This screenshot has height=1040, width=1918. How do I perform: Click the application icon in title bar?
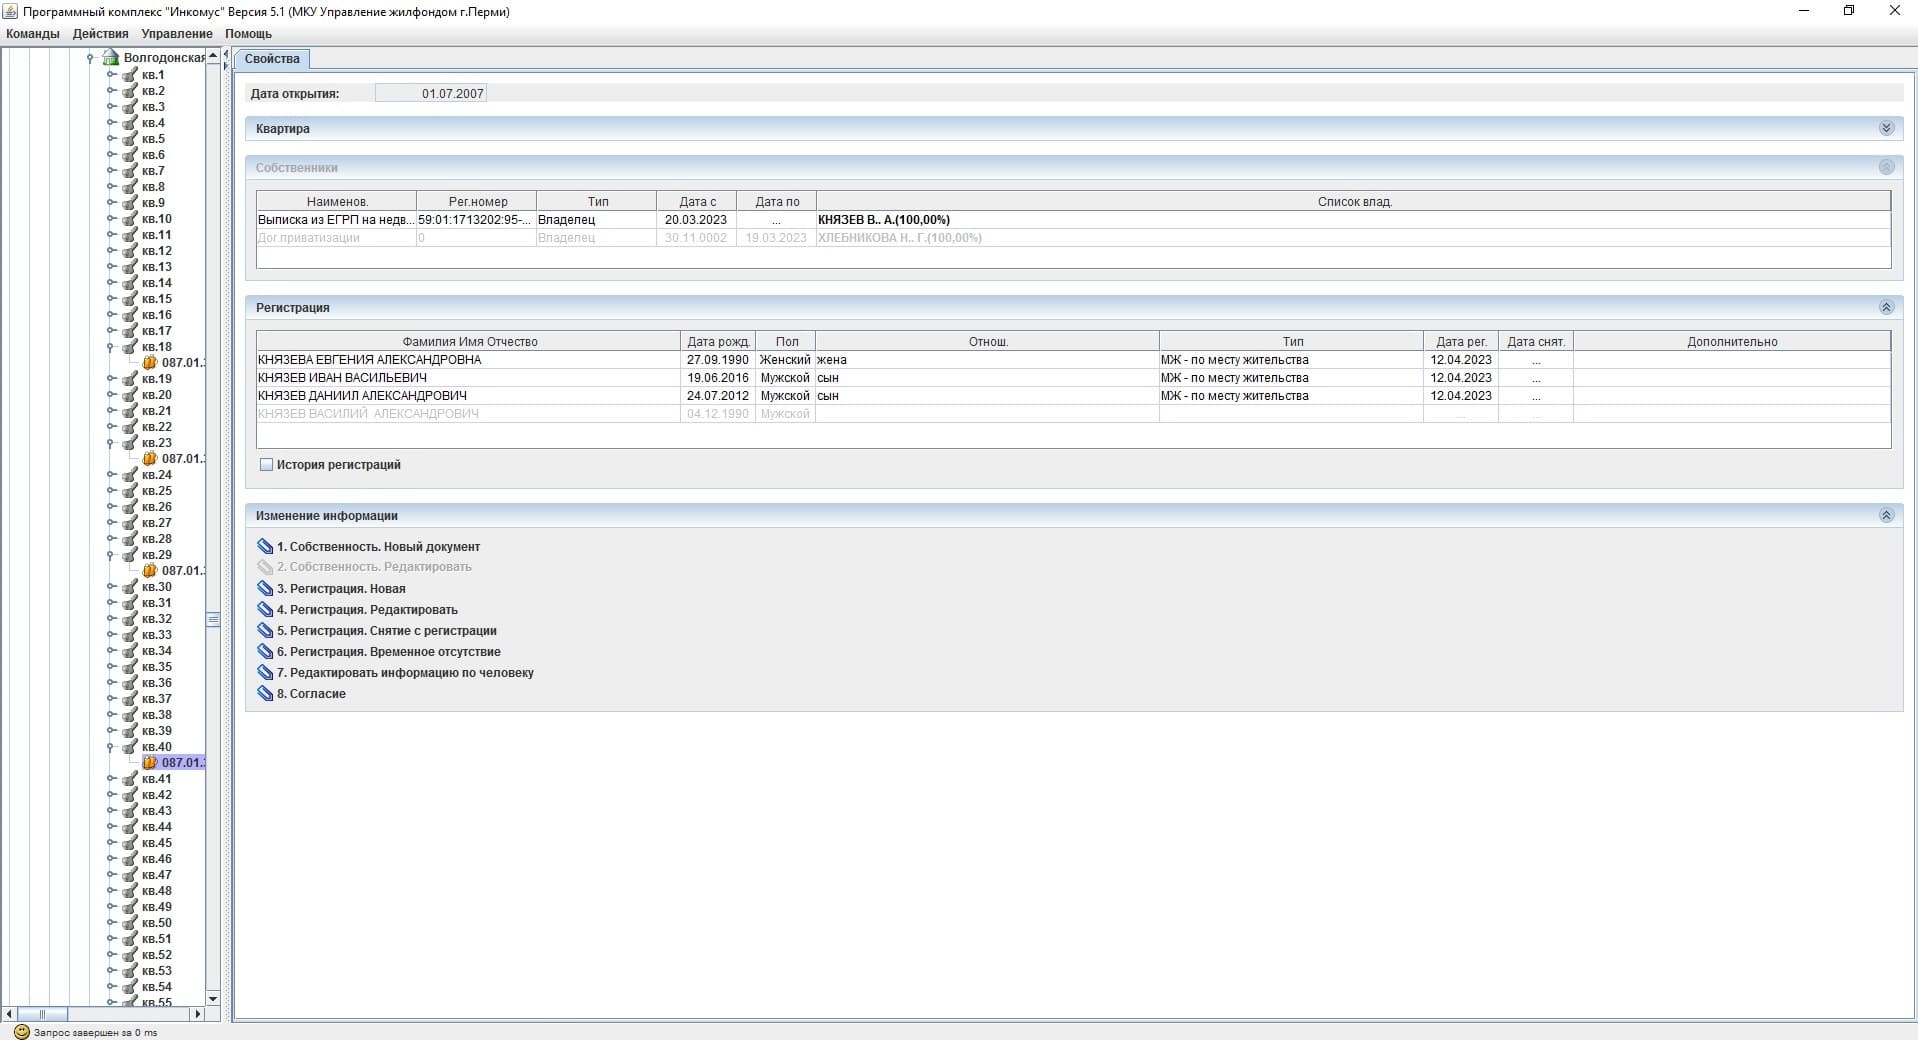[11, 12]
